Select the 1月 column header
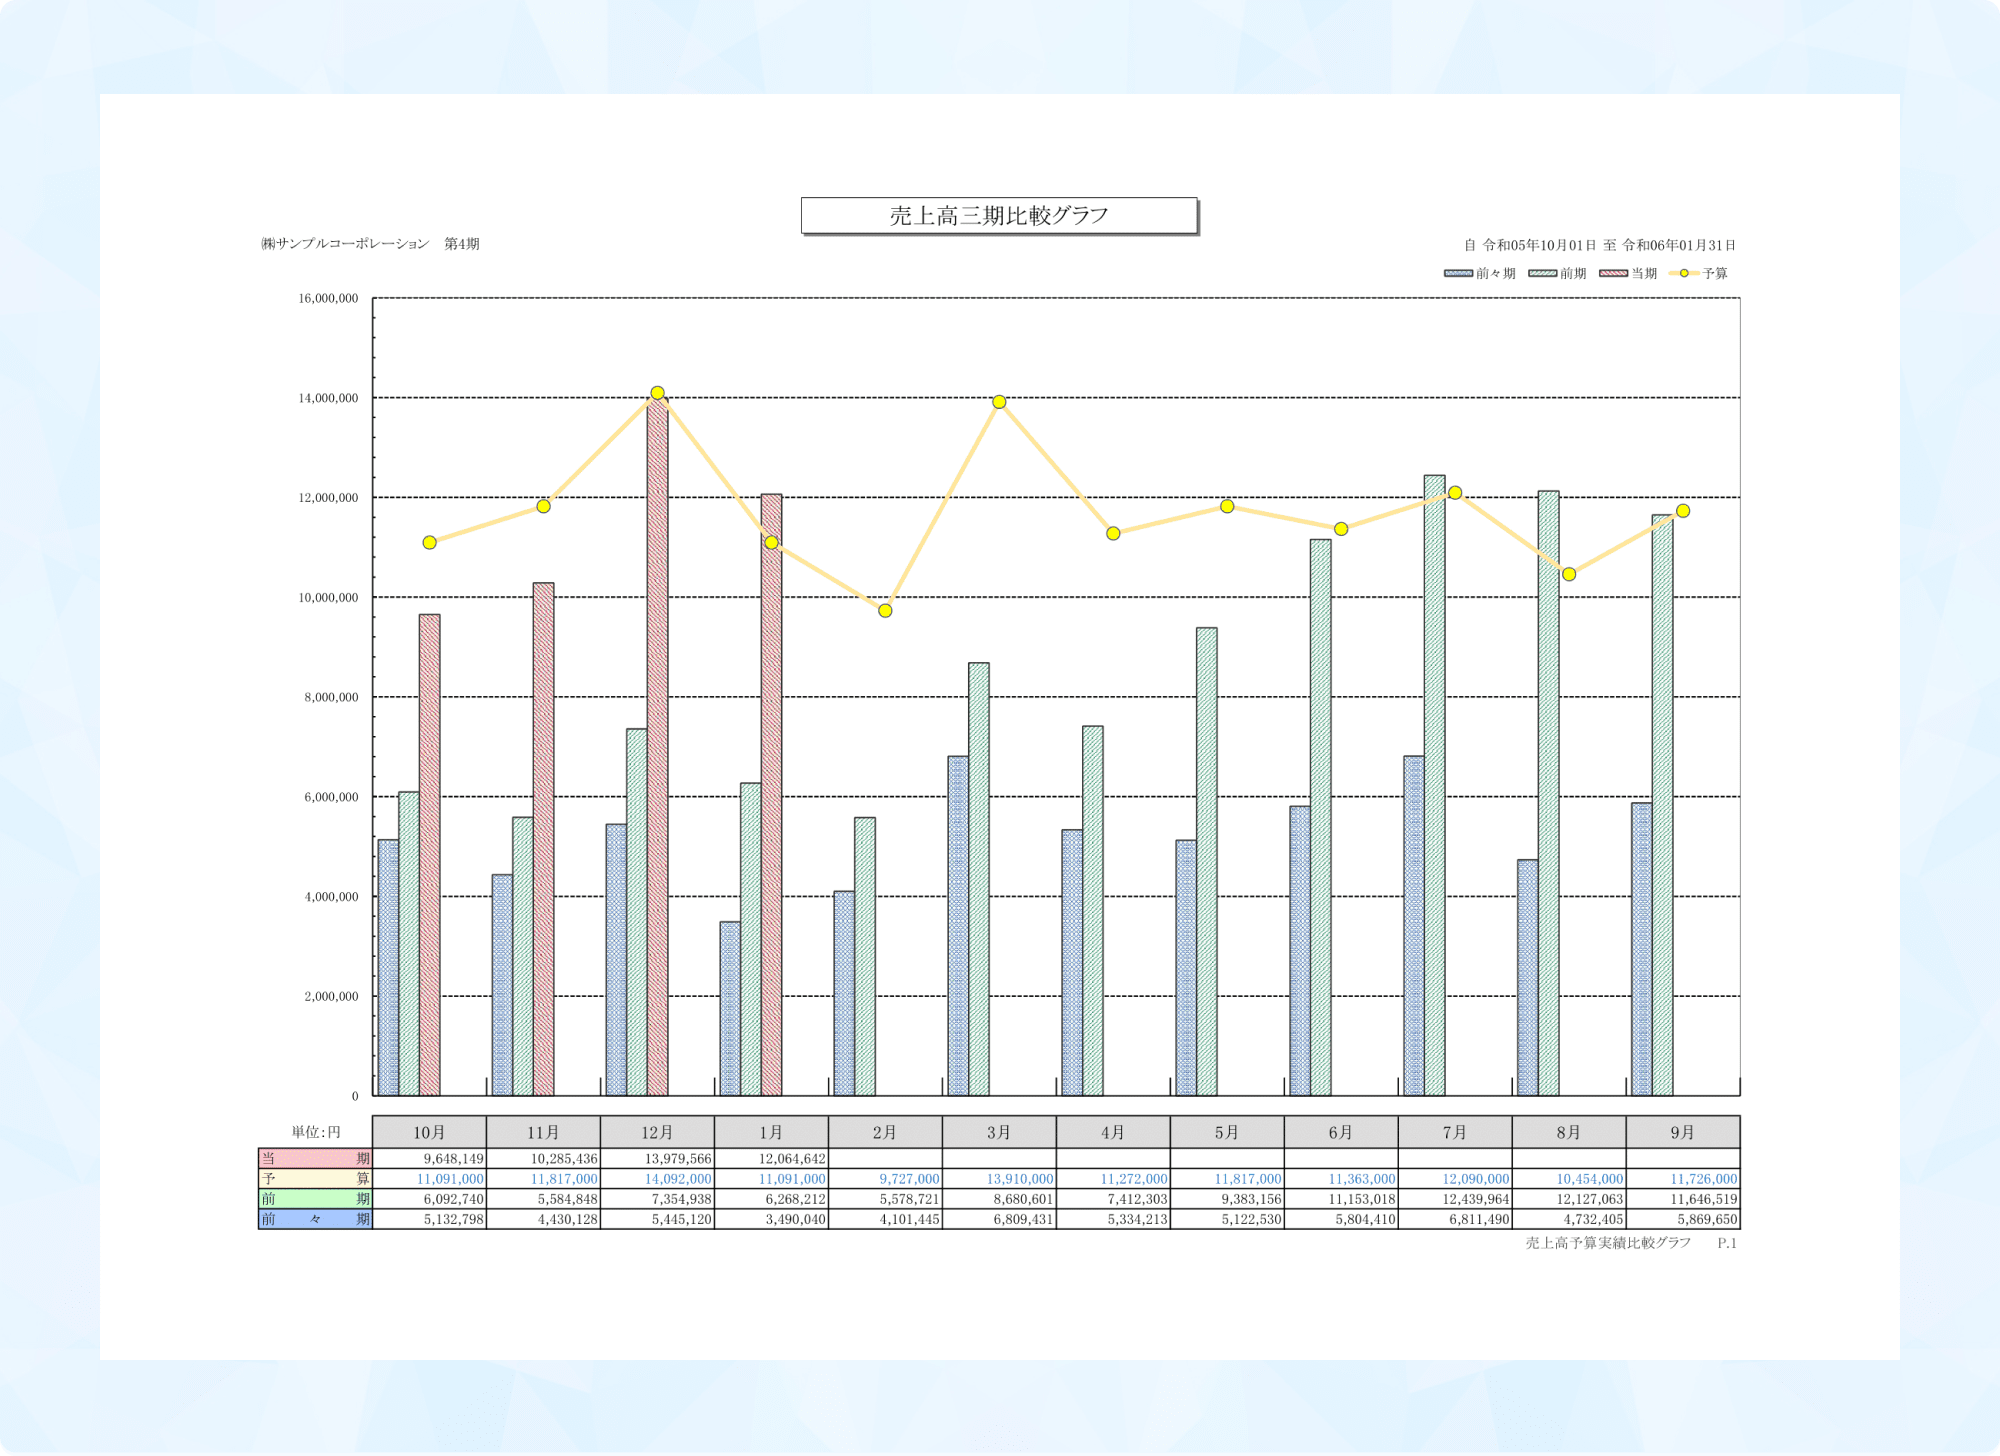 click(x=771, y=1132)
